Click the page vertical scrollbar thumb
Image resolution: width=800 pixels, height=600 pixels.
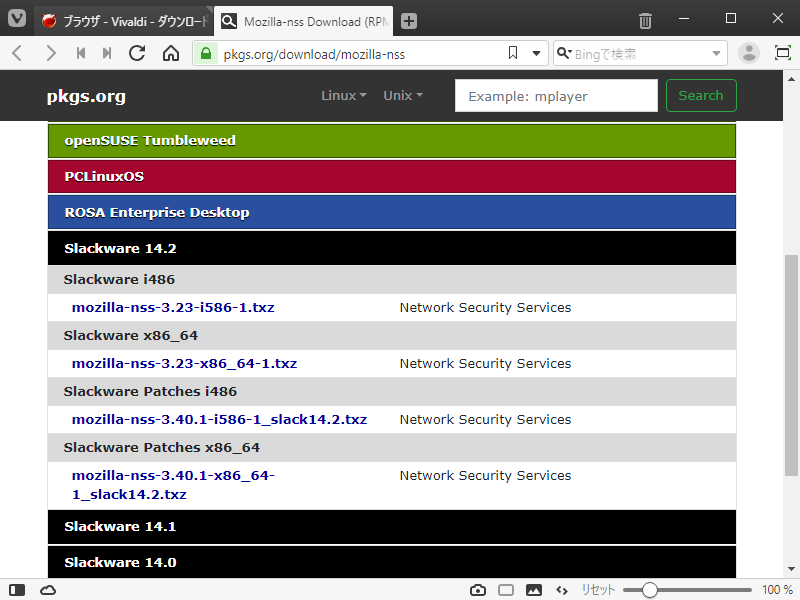pyautogui.click(x=791, y=365)
